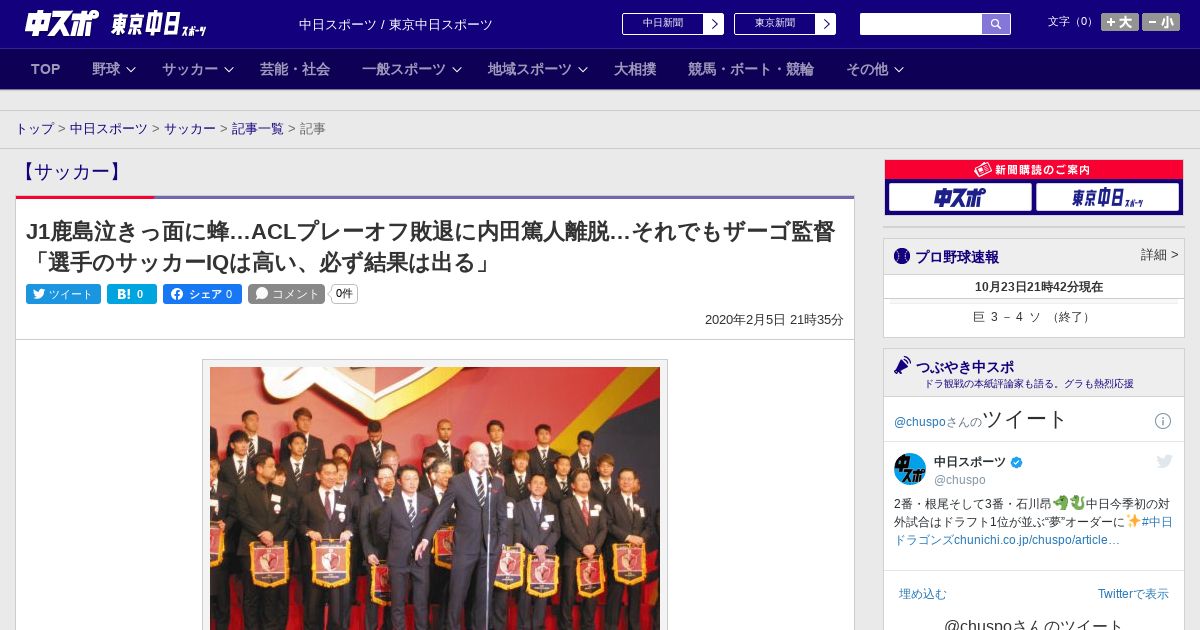
Task: Open 詳細 > for baseball scores
Action: click(1159, 255)
